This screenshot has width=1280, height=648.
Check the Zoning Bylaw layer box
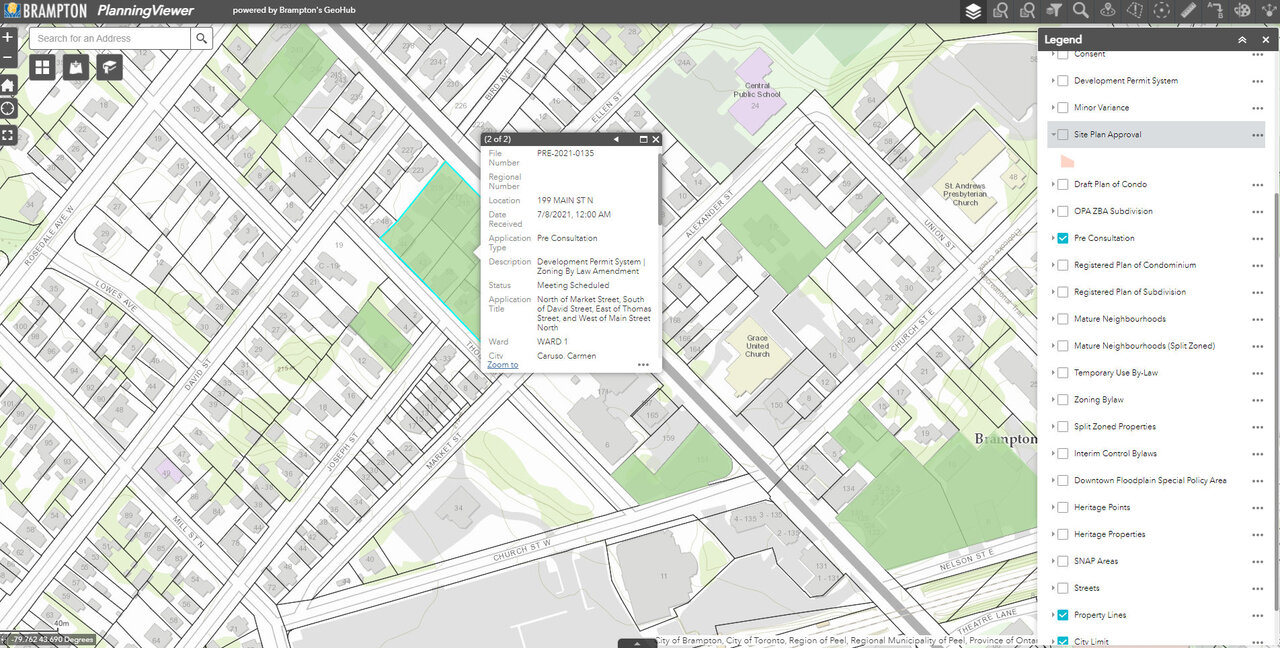click(x=1063, y=400)
